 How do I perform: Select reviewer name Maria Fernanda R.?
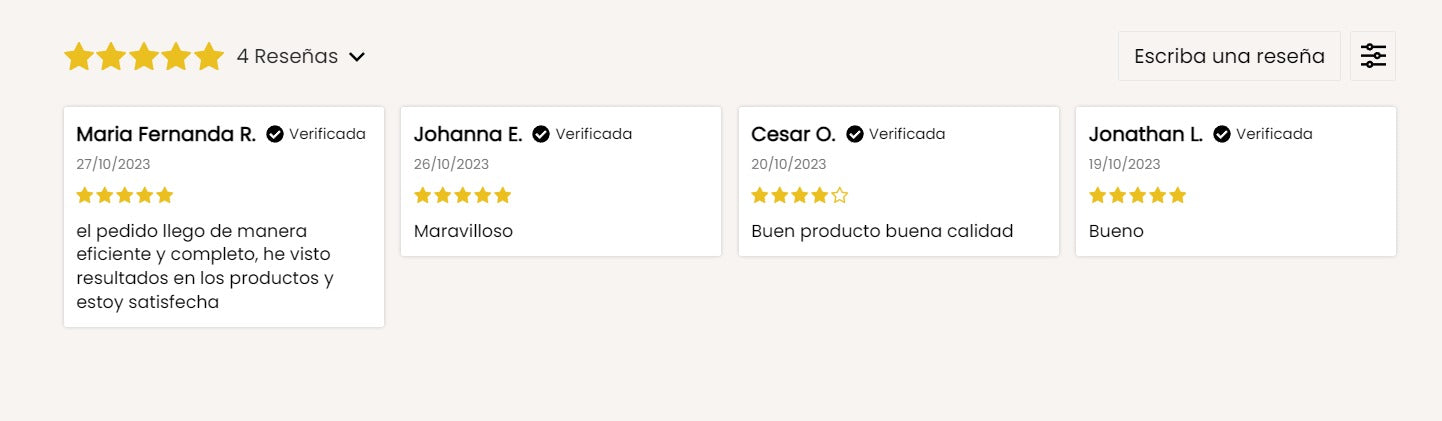pos(166,134)
